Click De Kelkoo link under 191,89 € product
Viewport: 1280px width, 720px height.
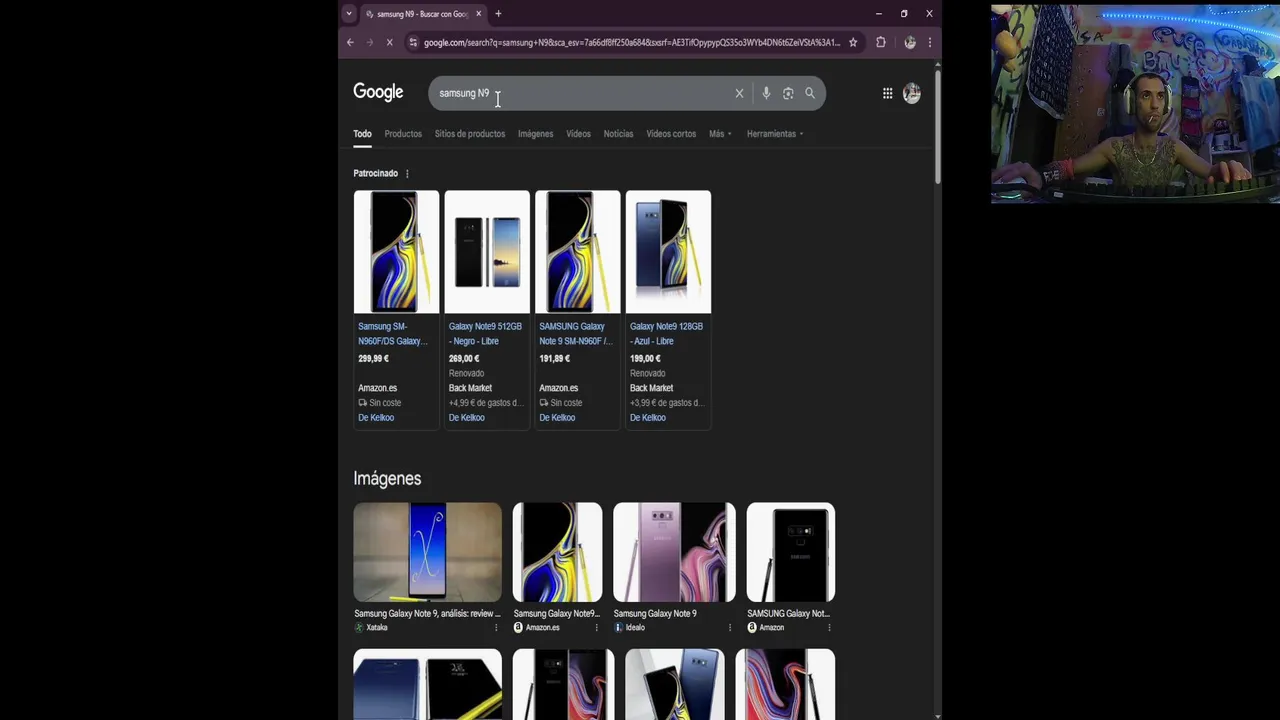(557, 418)
